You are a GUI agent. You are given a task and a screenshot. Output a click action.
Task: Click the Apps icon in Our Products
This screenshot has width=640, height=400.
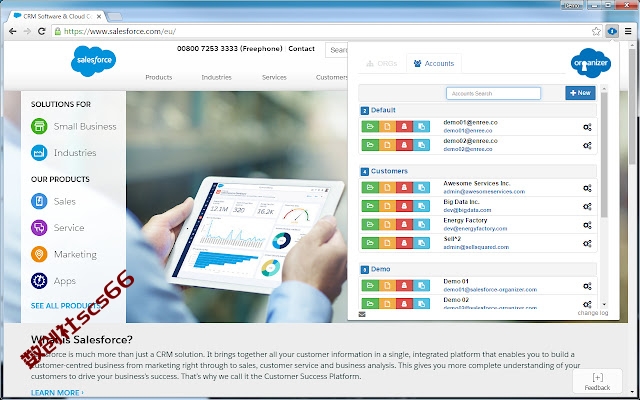tap(39, 281)
